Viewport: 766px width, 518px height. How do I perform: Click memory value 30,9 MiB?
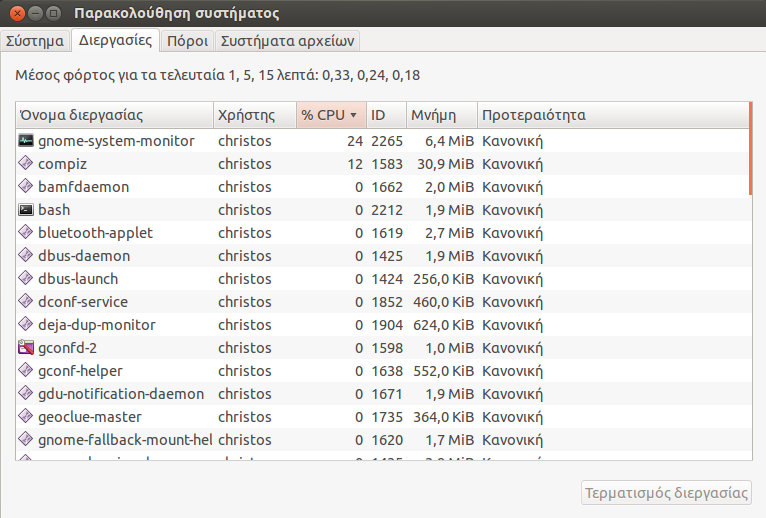[x=446, y=164]
